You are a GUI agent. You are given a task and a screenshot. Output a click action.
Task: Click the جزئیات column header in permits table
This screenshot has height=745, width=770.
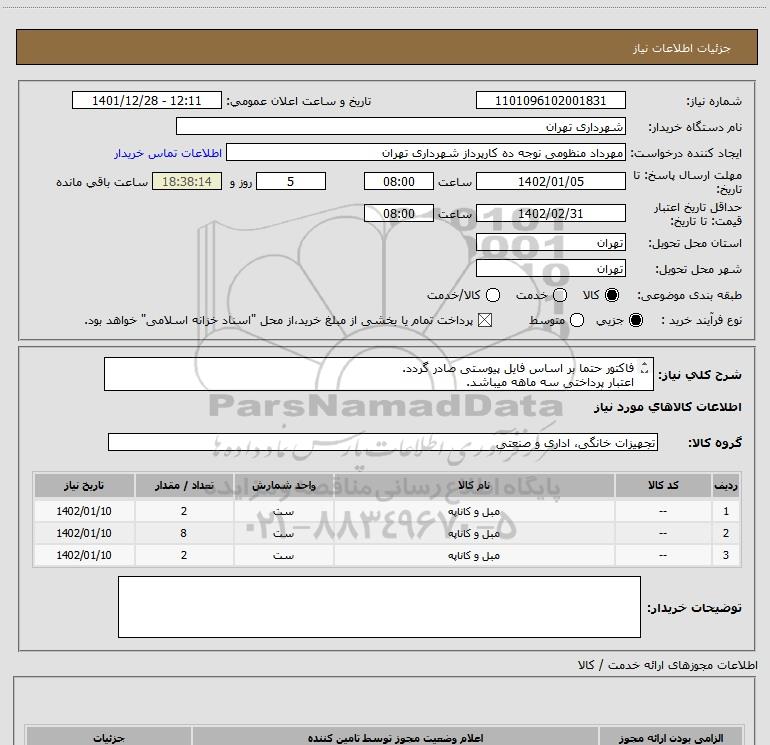pos(109,738)
